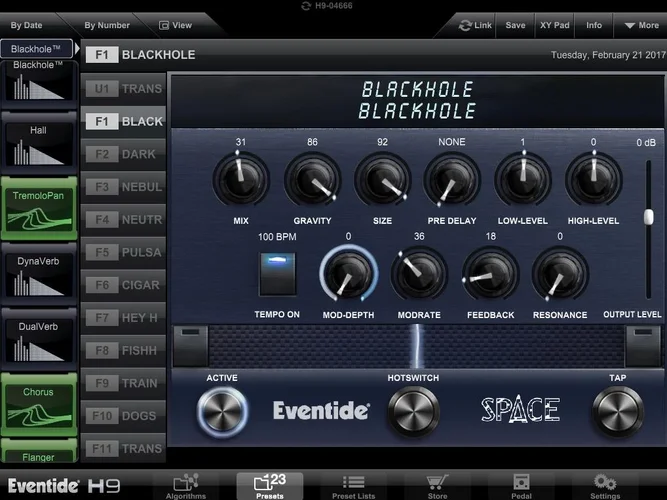Save the current preset

click(x=515, y=25)
